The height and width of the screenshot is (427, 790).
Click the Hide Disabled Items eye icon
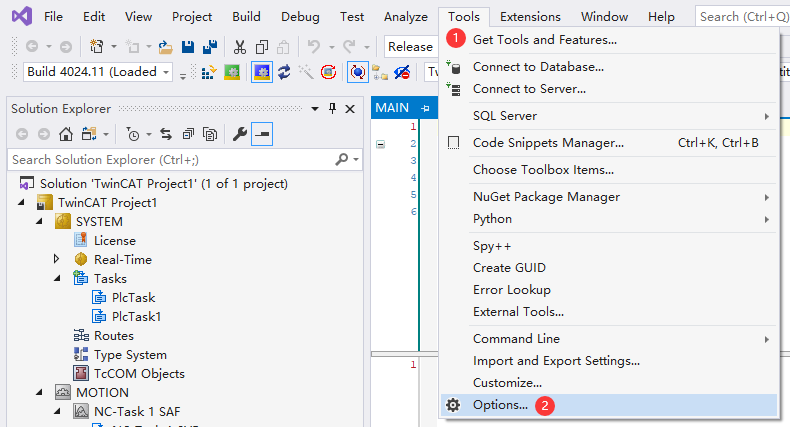pos(402,73)
